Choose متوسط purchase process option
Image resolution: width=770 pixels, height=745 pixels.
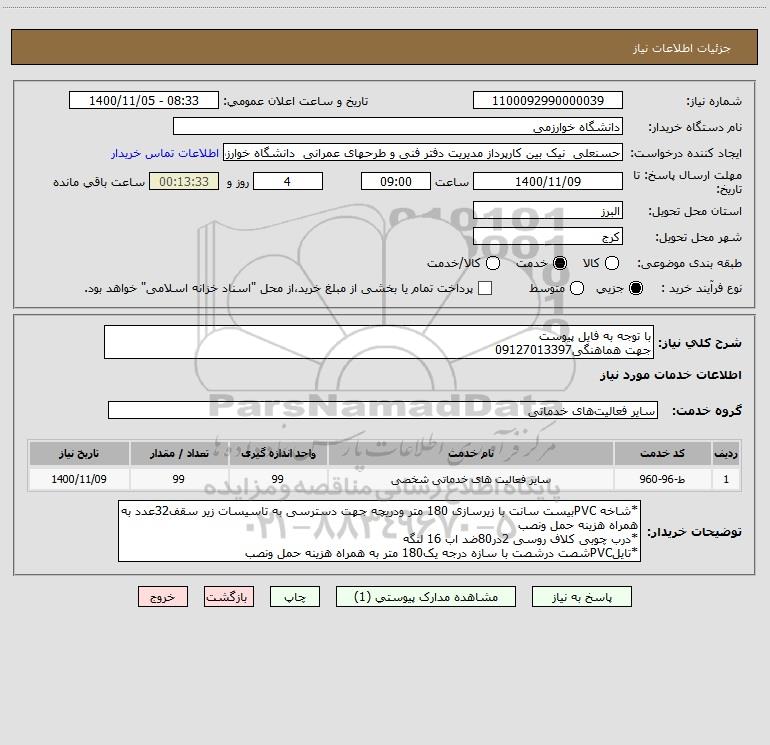[577, 288]
